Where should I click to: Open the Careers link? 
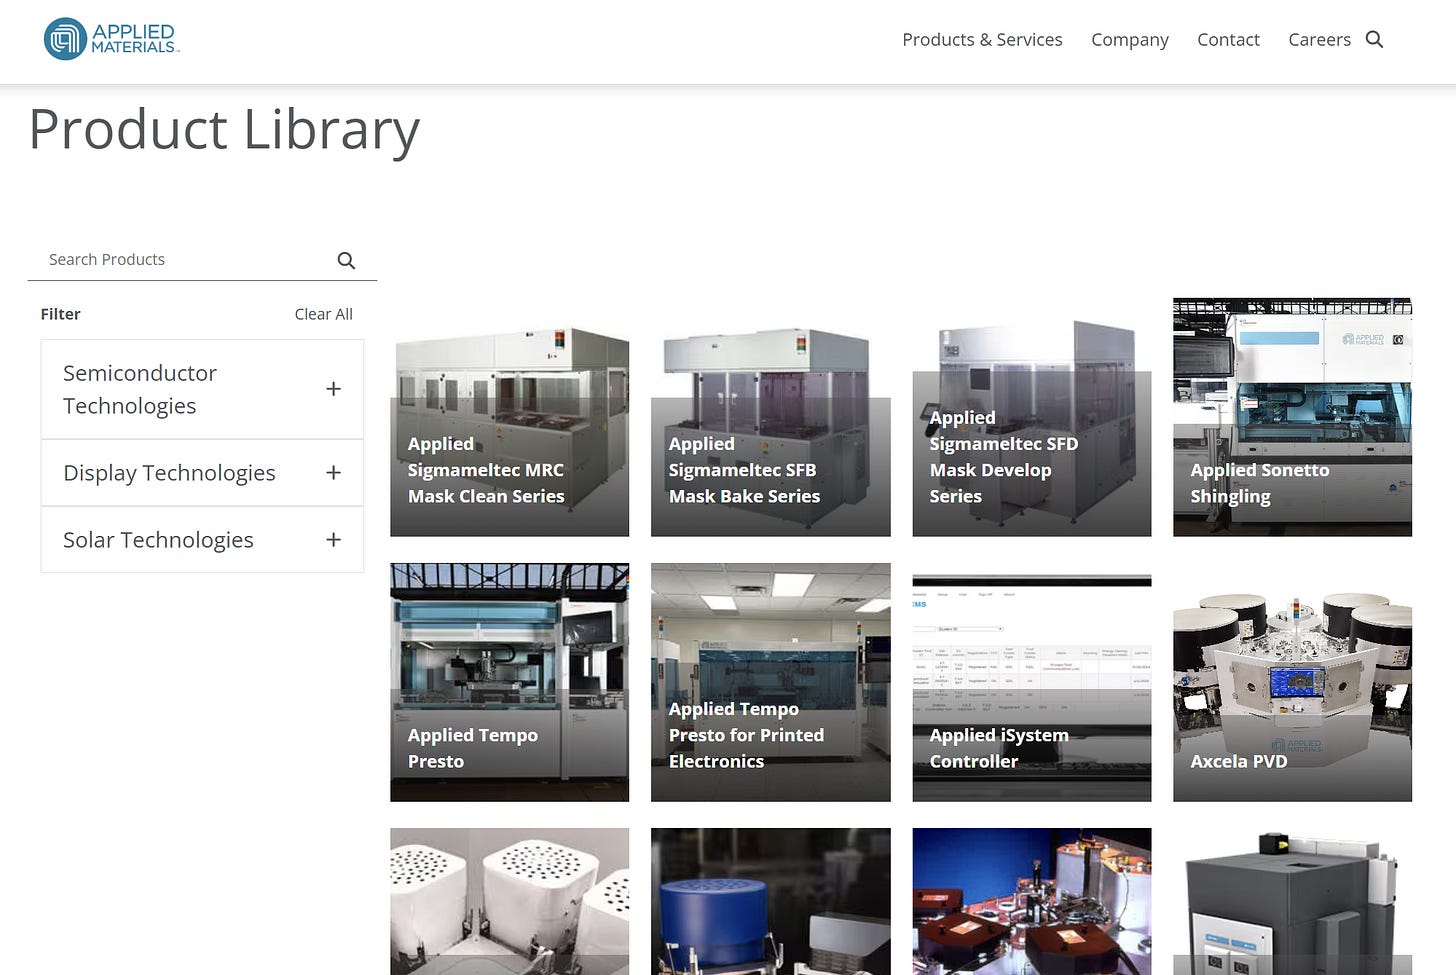click(1319, 39)
